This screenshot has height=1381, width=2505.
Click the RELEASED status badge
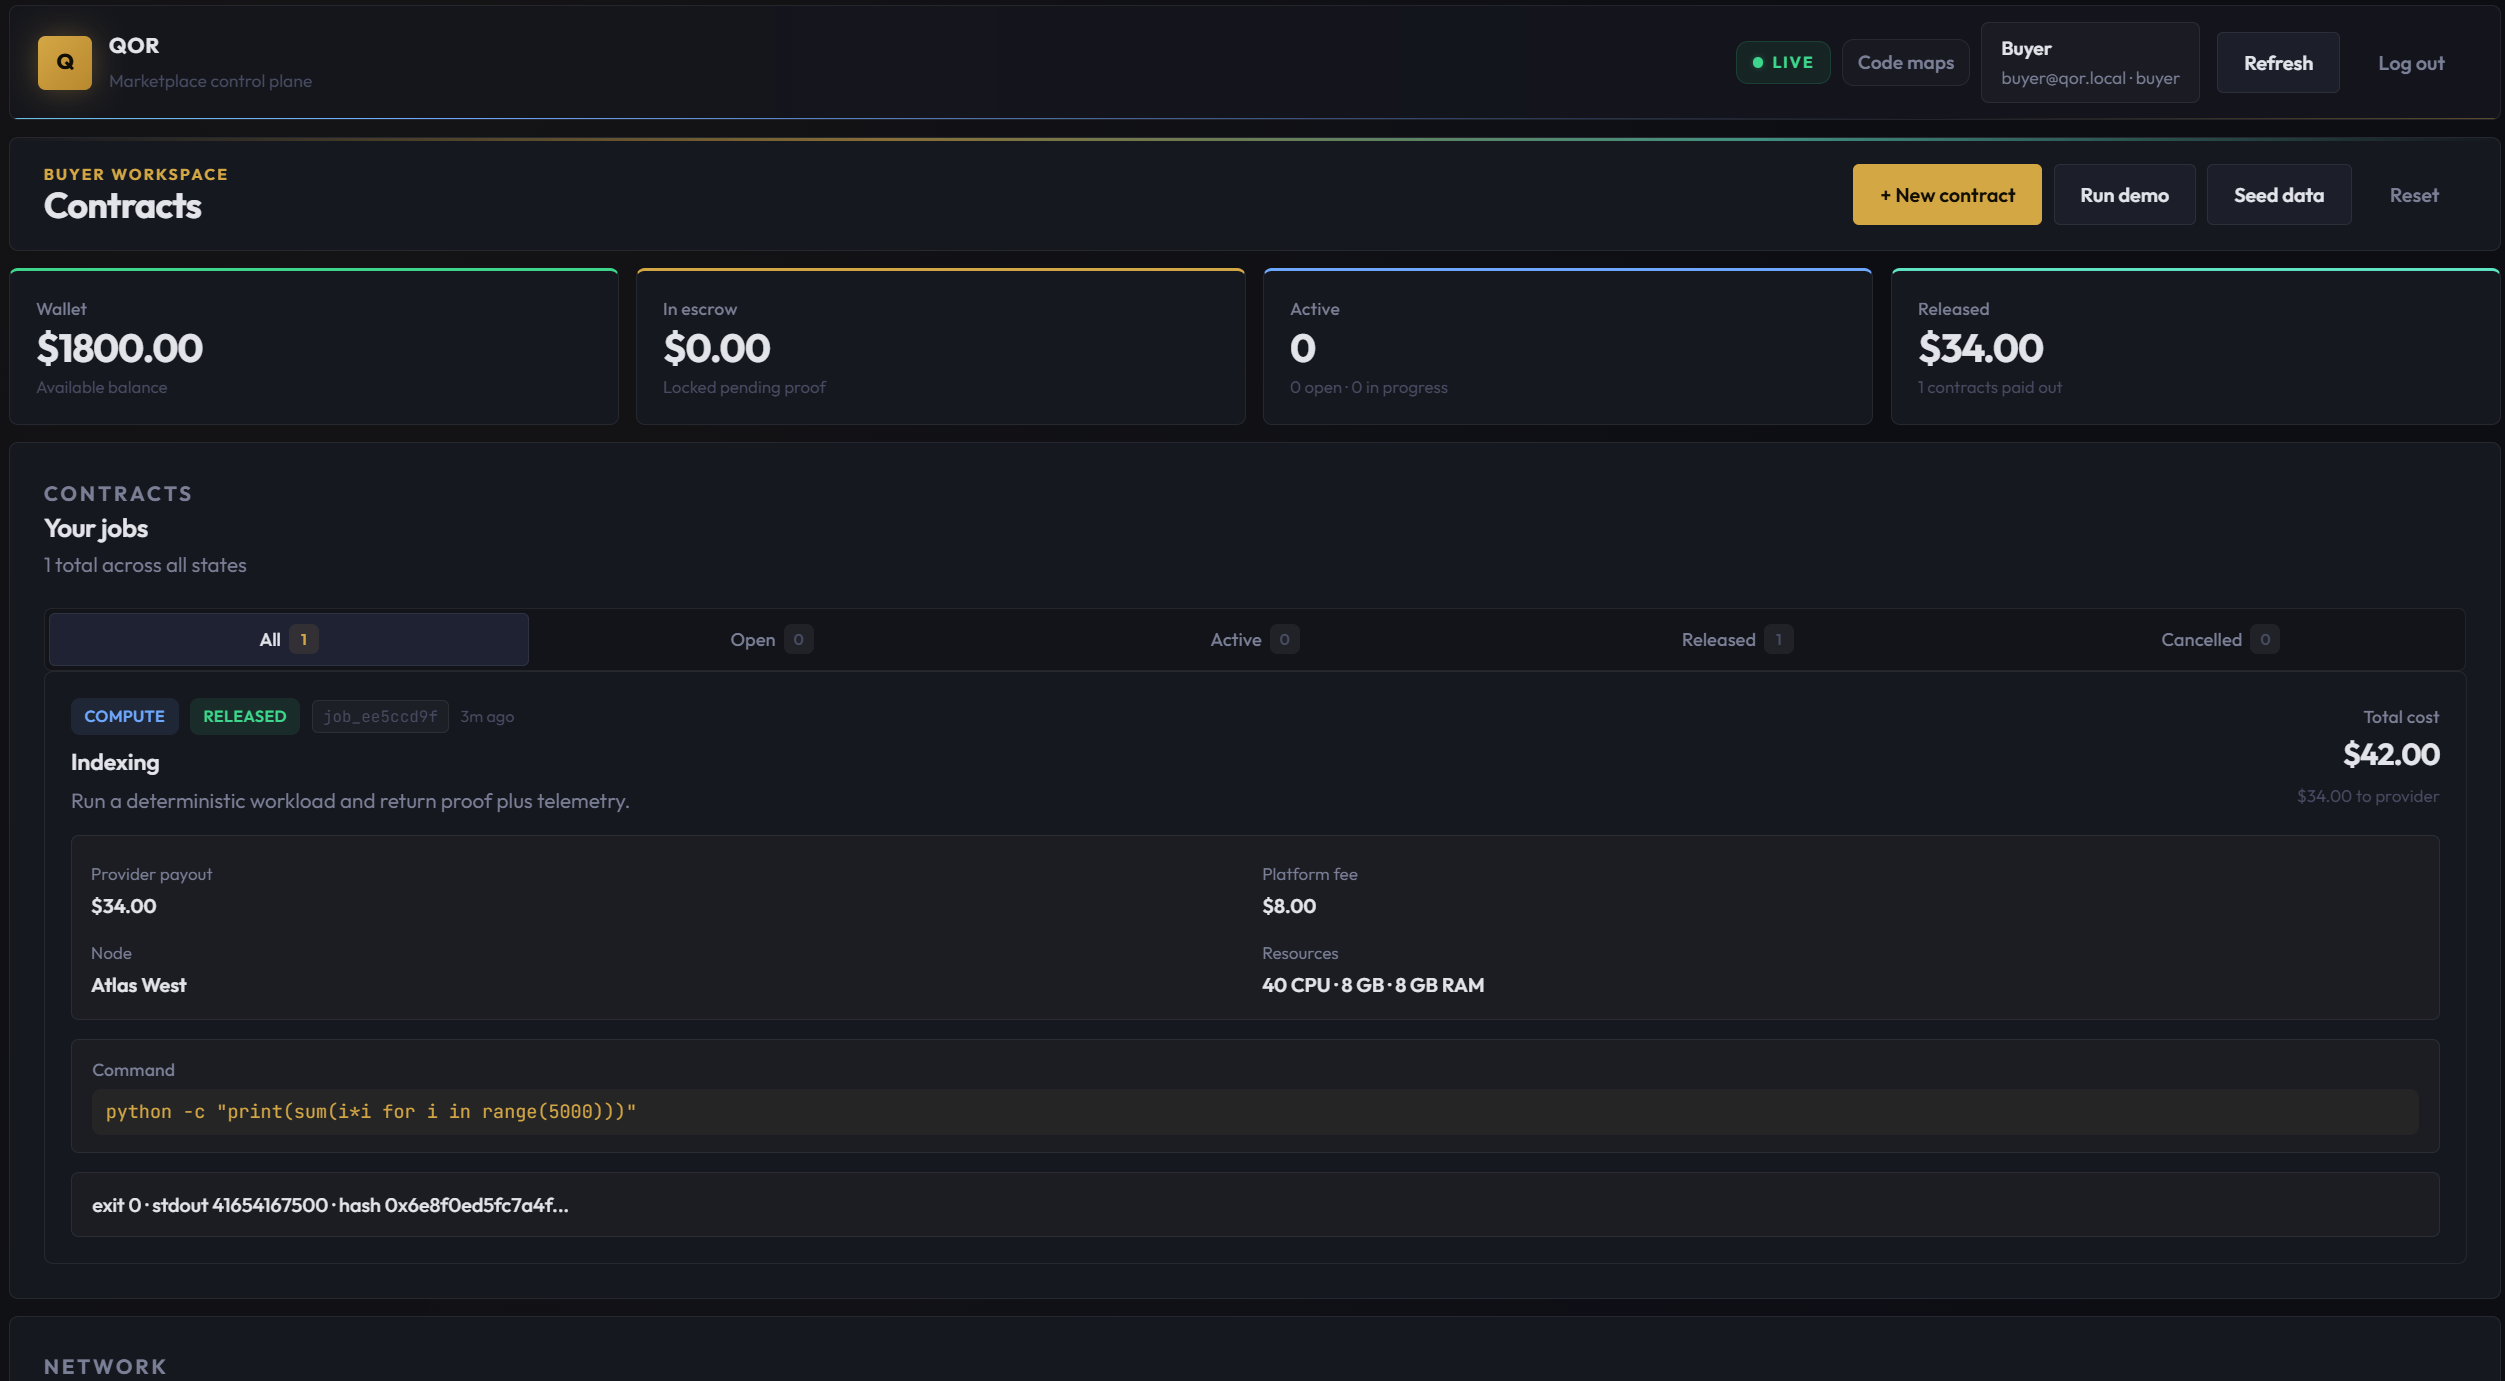[x=244, y=717]
